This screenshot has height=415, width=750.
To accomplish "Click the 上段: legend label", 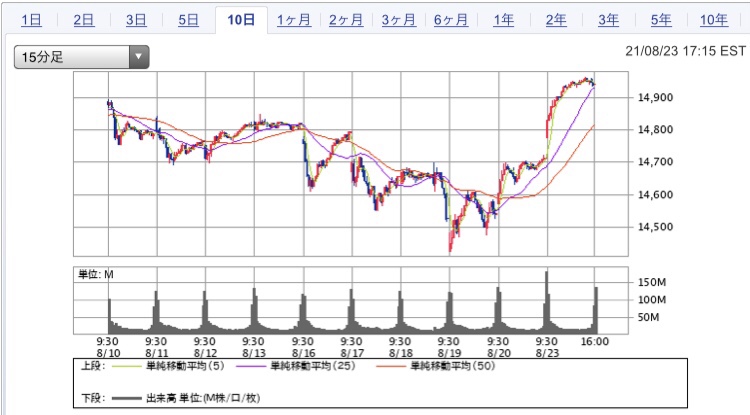I will click(x=93, y=366).
